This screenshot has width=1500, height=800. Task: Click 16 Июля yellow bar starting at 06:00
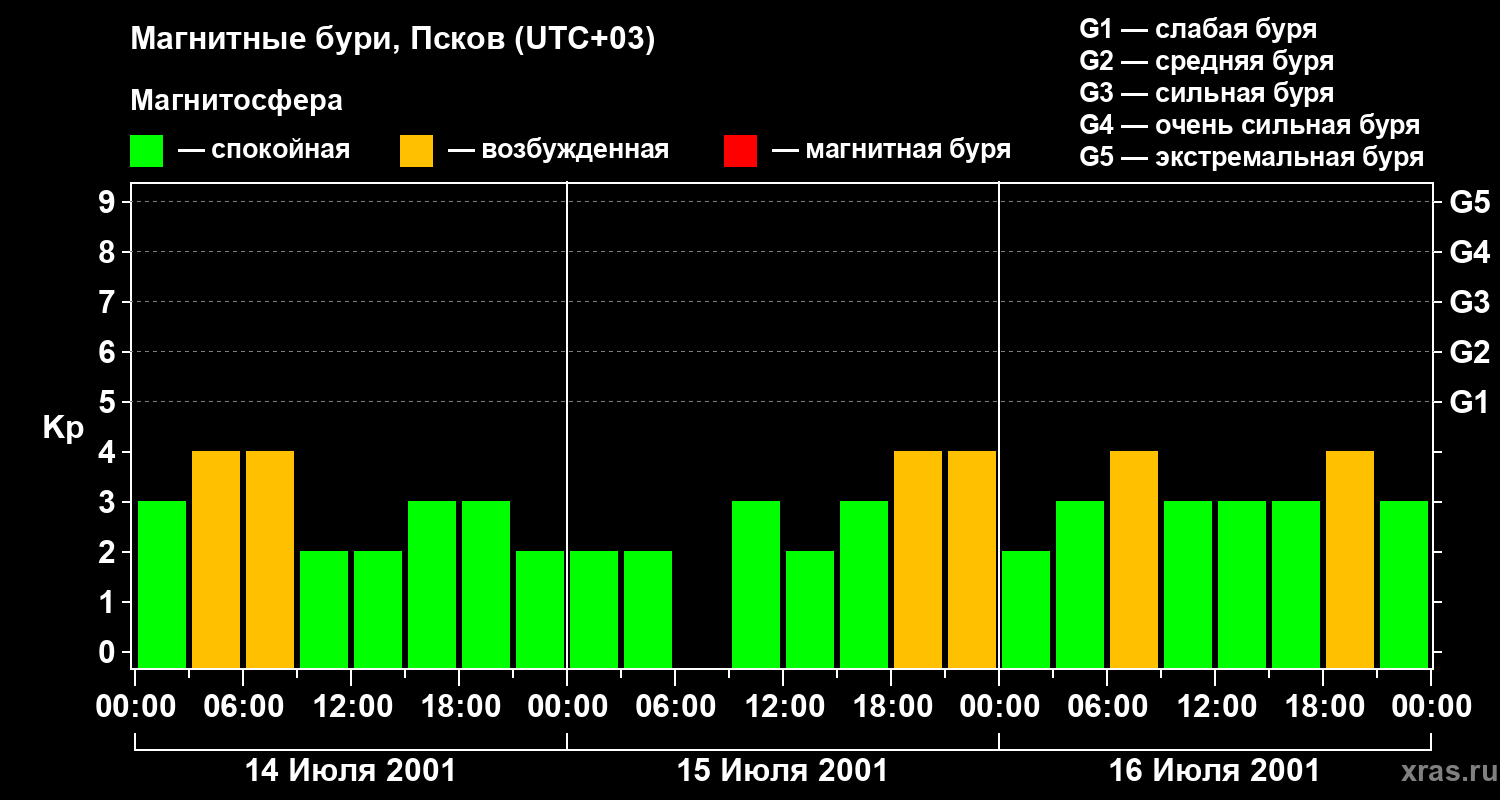click(x=1134, y=559)
